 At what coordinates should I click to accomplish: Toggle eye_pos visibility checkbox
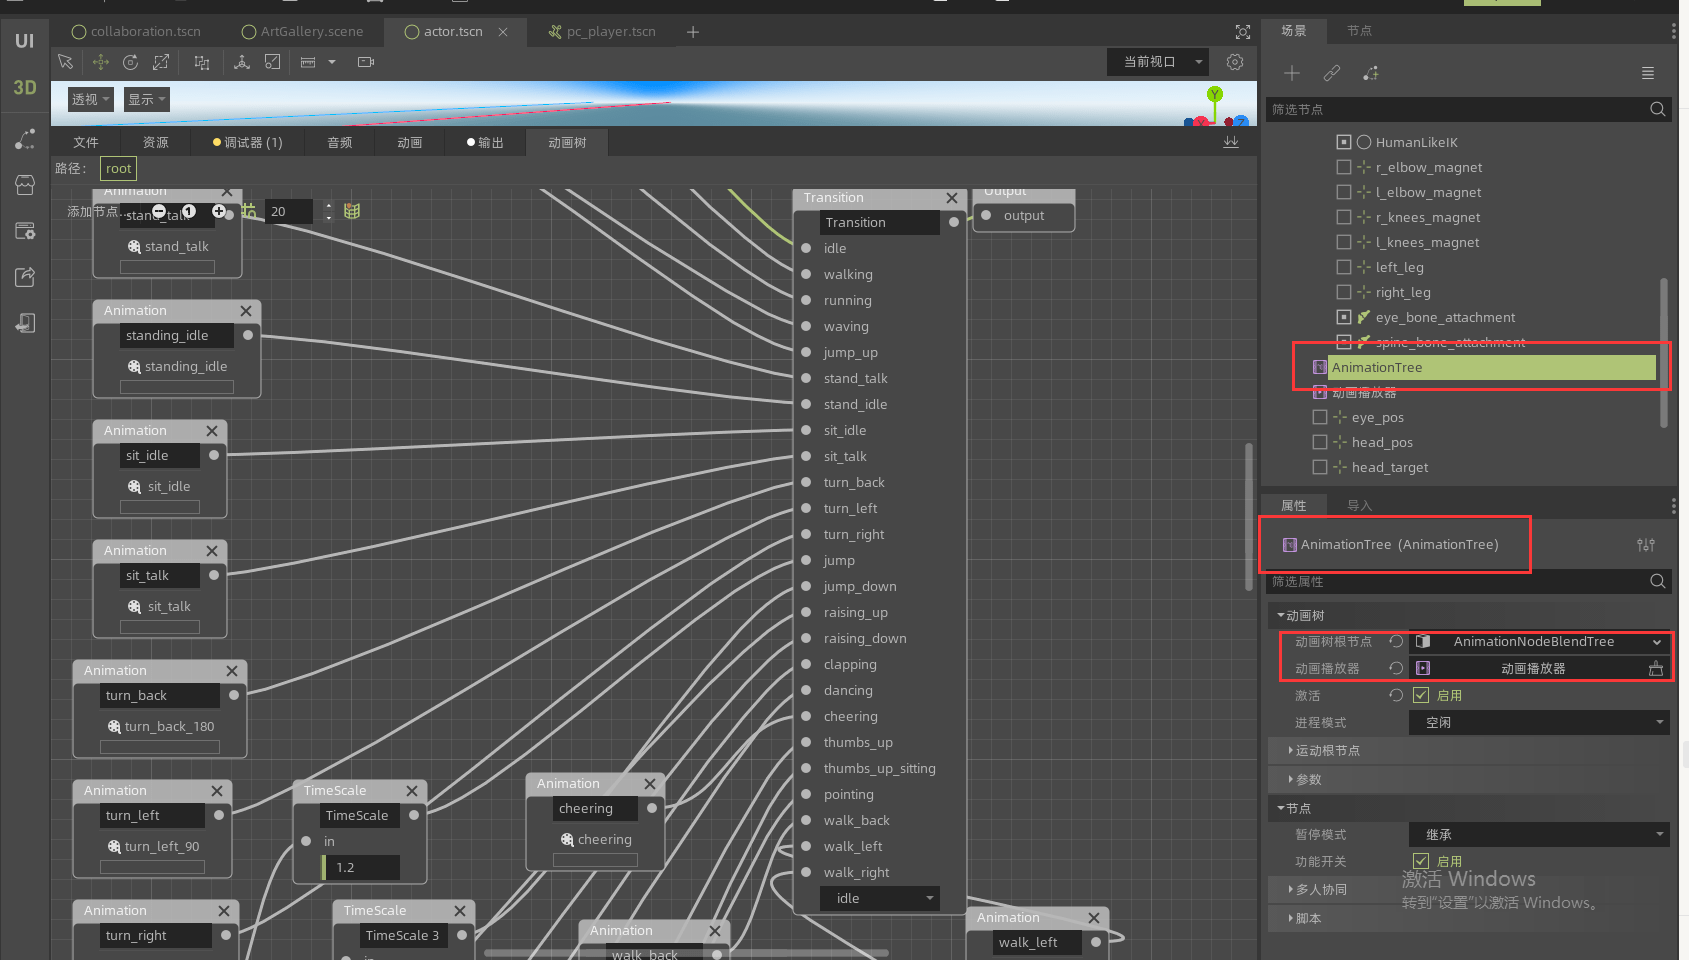(x=1320, y=417)
